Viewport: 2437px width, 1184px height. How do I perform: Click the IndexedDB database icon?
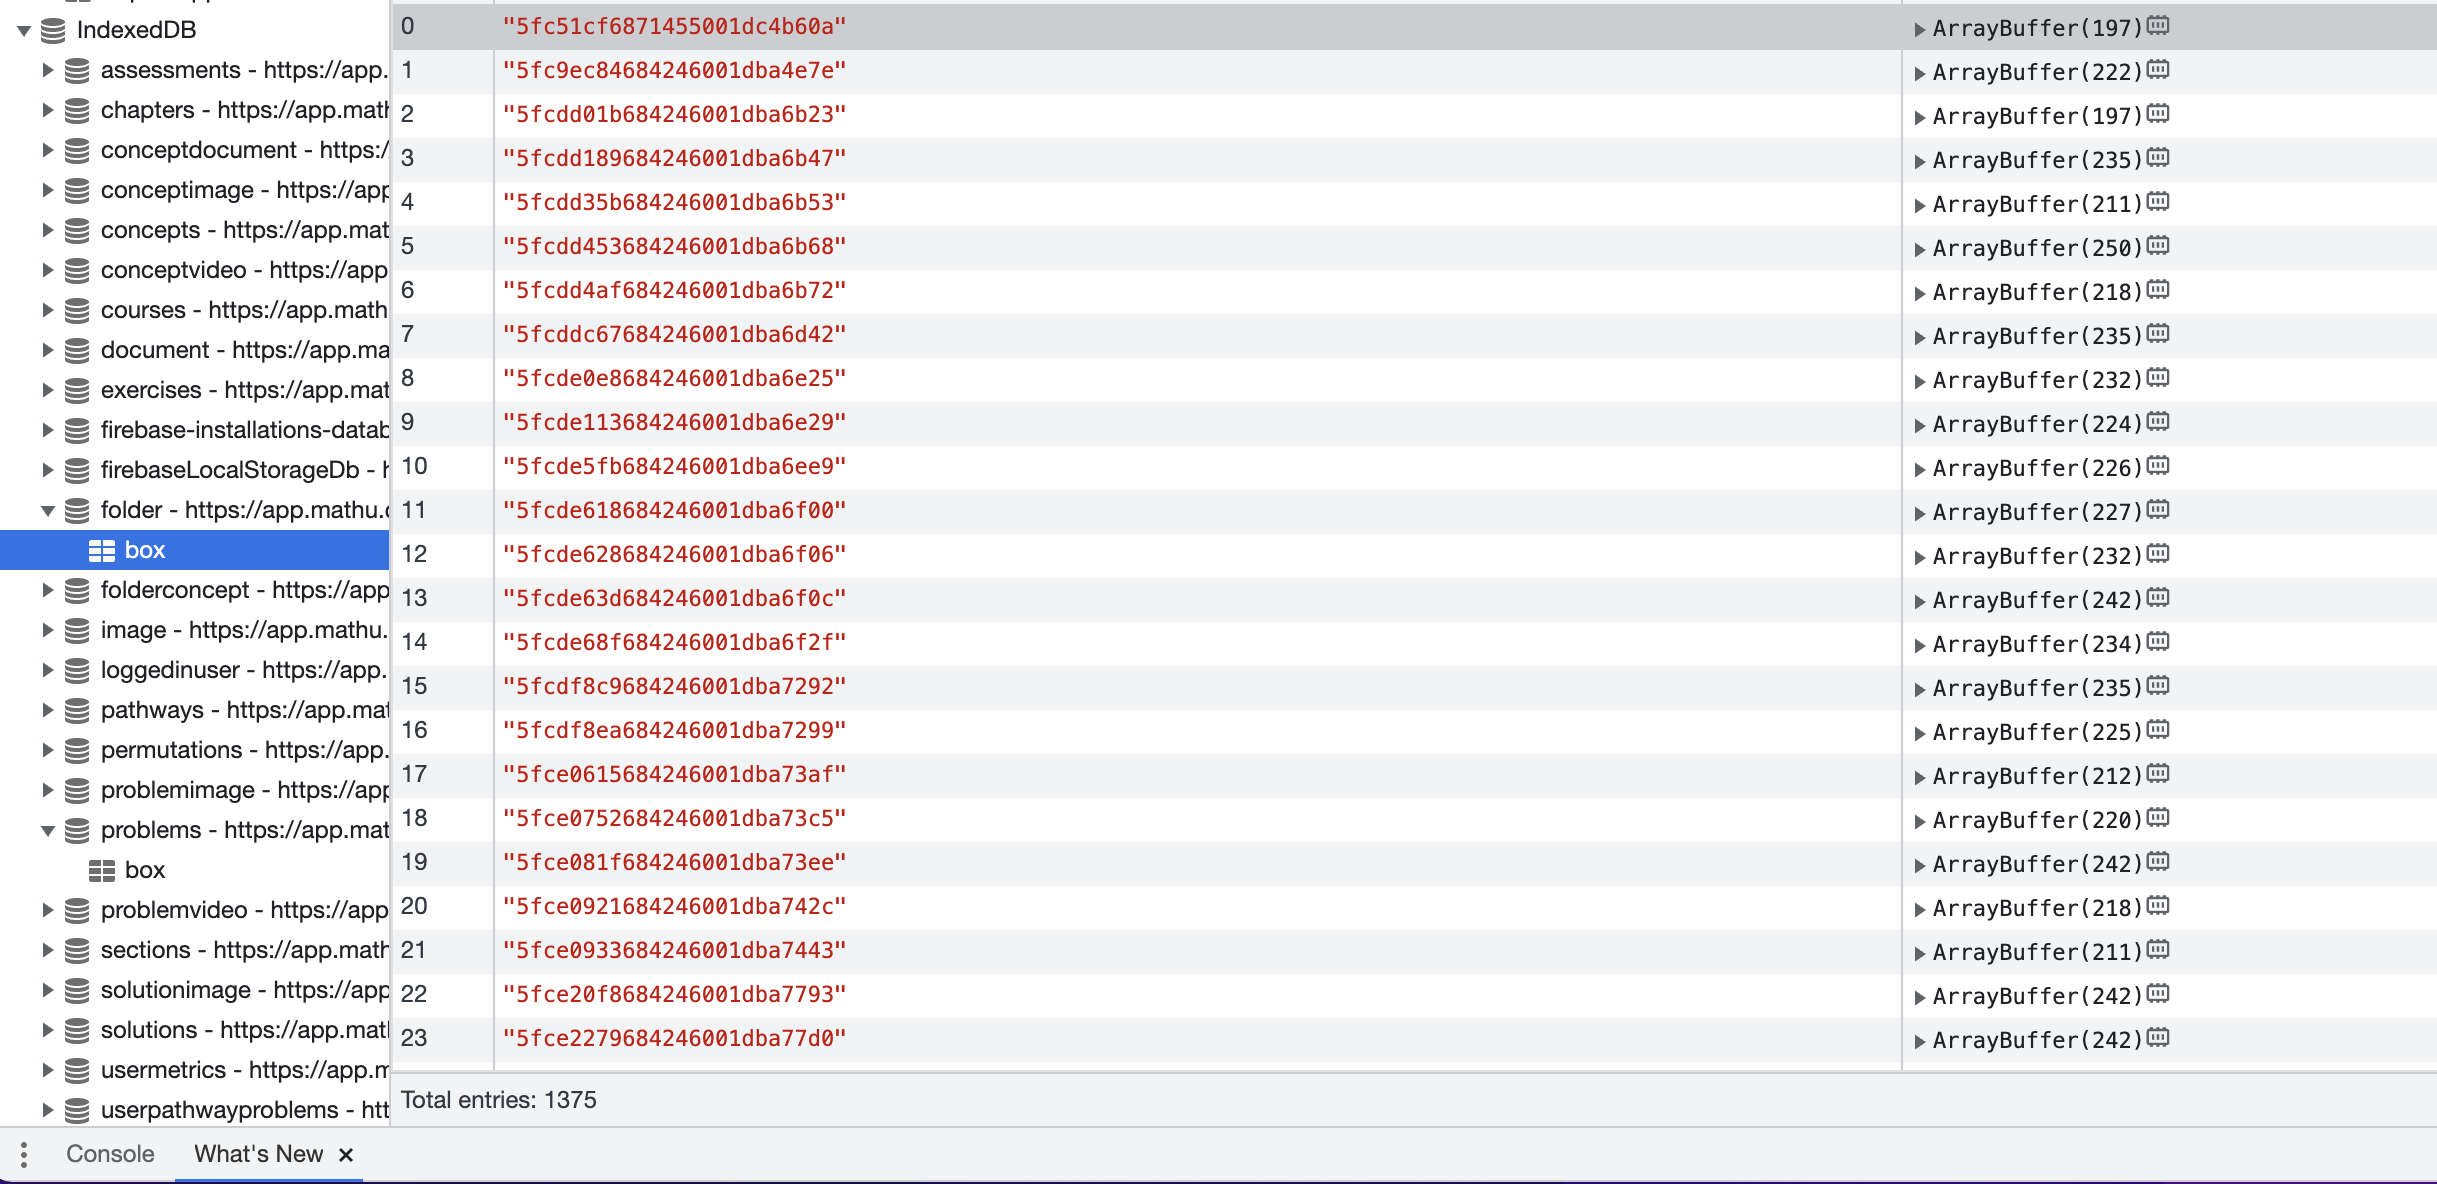[x=53, y=31]
